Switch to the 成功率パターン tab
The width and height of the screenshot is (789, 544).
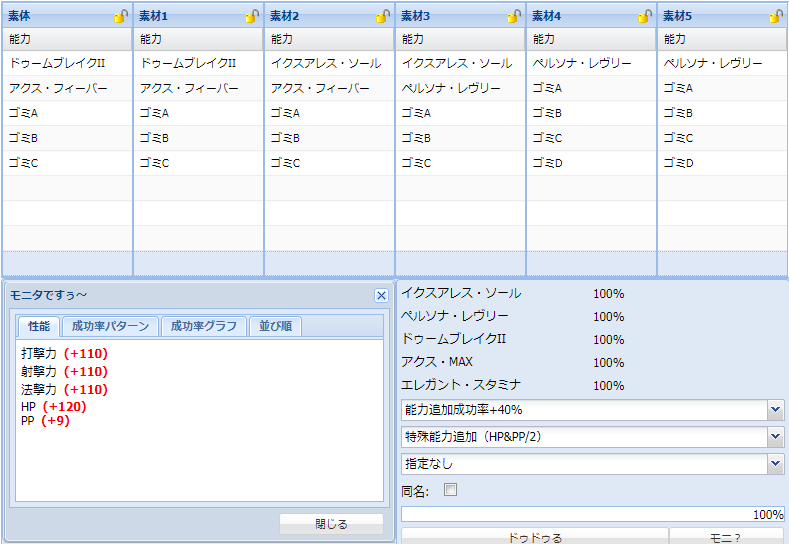click(110, 326)
